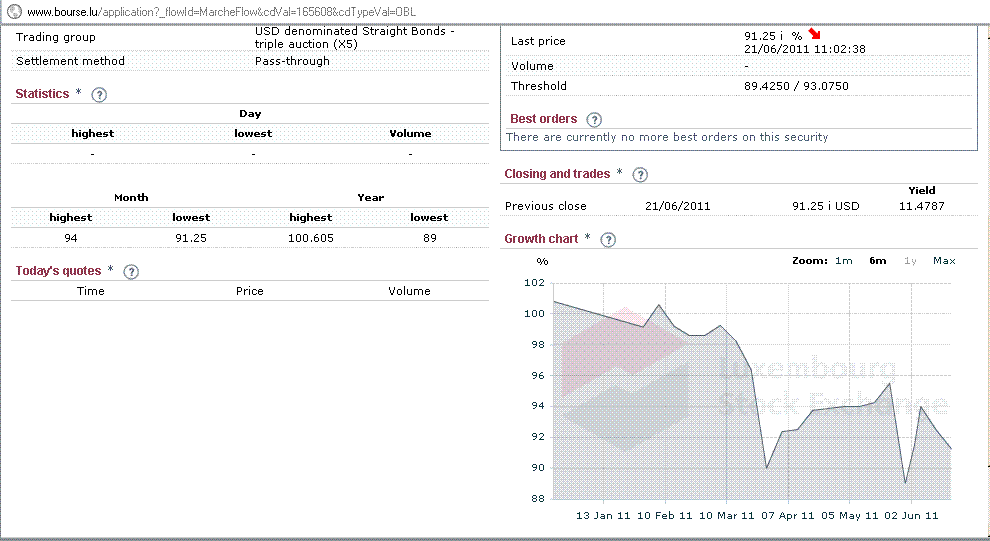The image size is (990, 541).
Task: Set chart zoom to 1m
Action: [844, 261]
